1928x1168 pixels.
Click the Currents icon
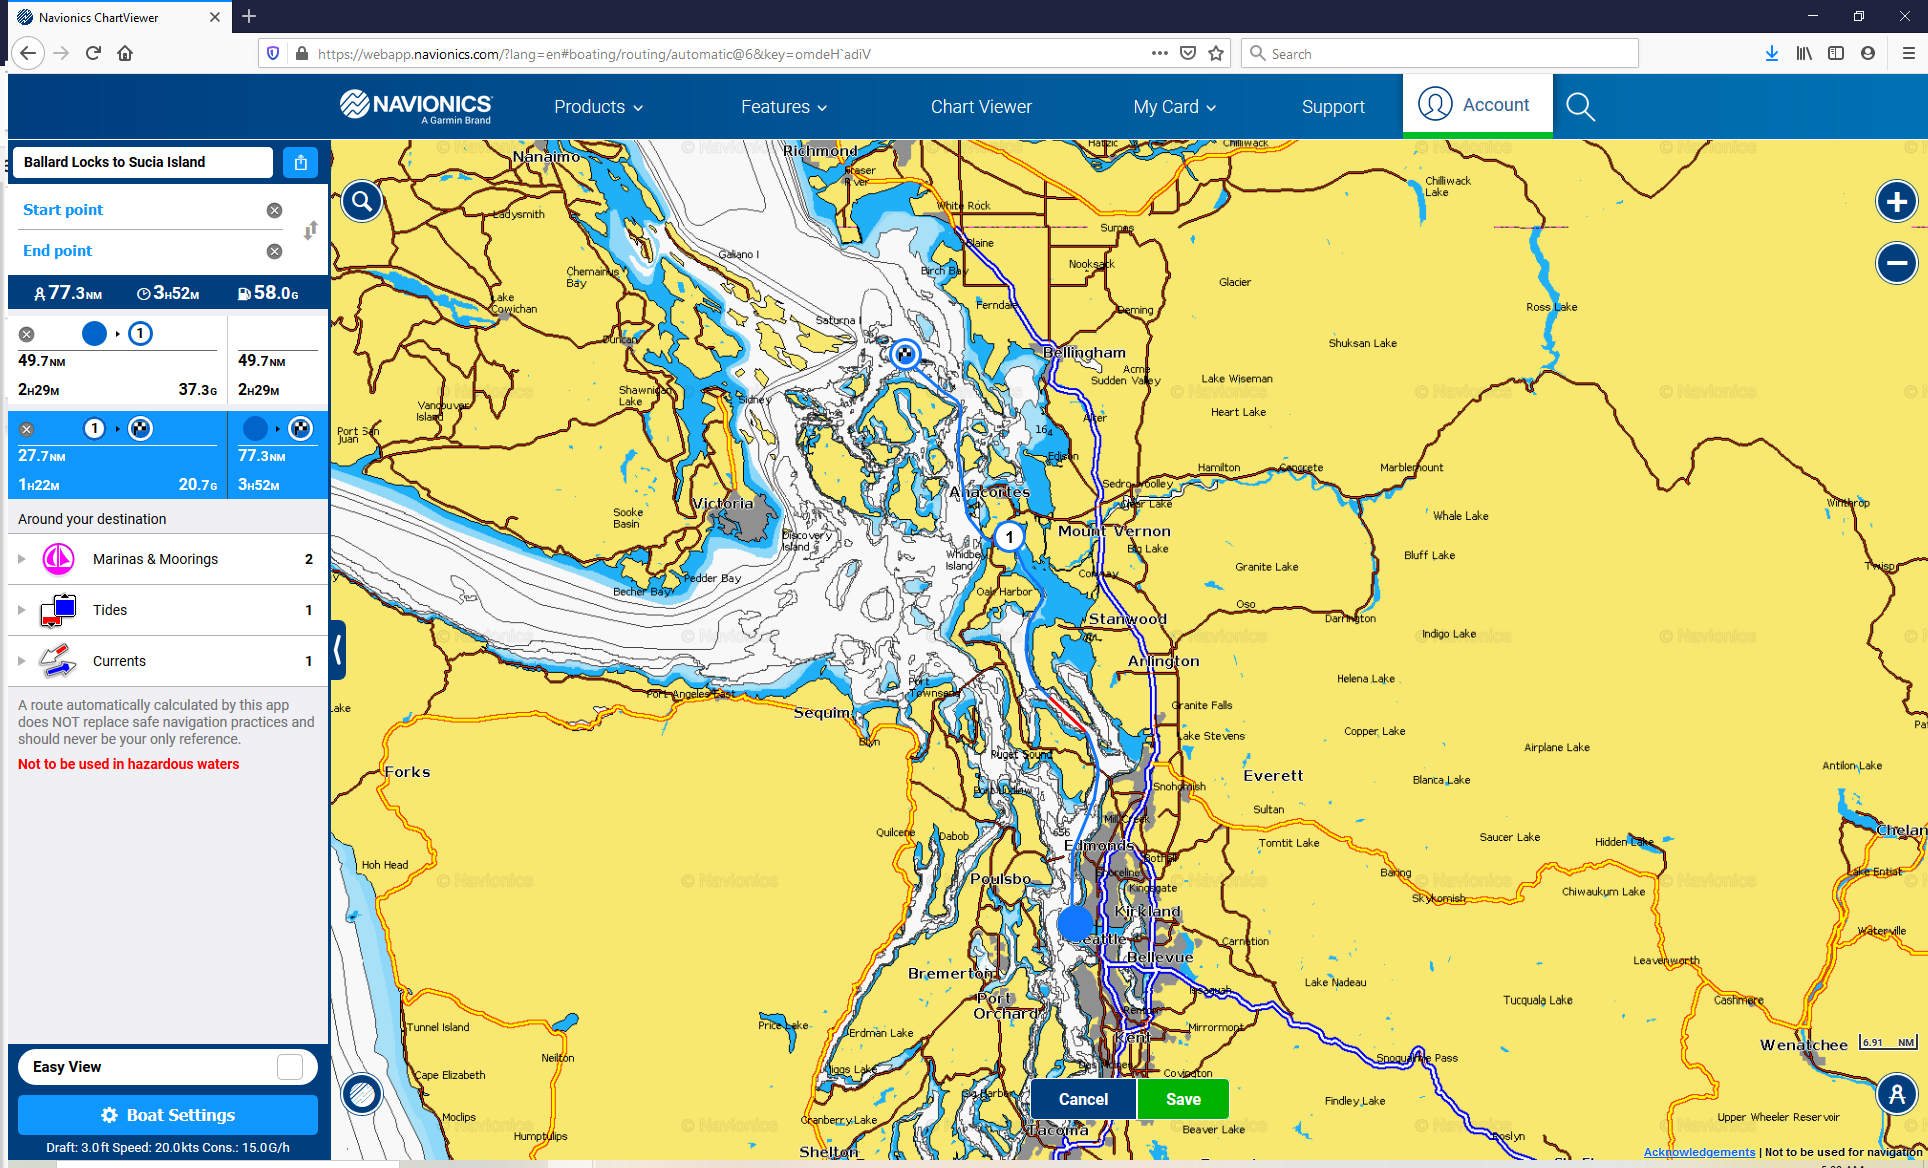[x=57, y=661]
